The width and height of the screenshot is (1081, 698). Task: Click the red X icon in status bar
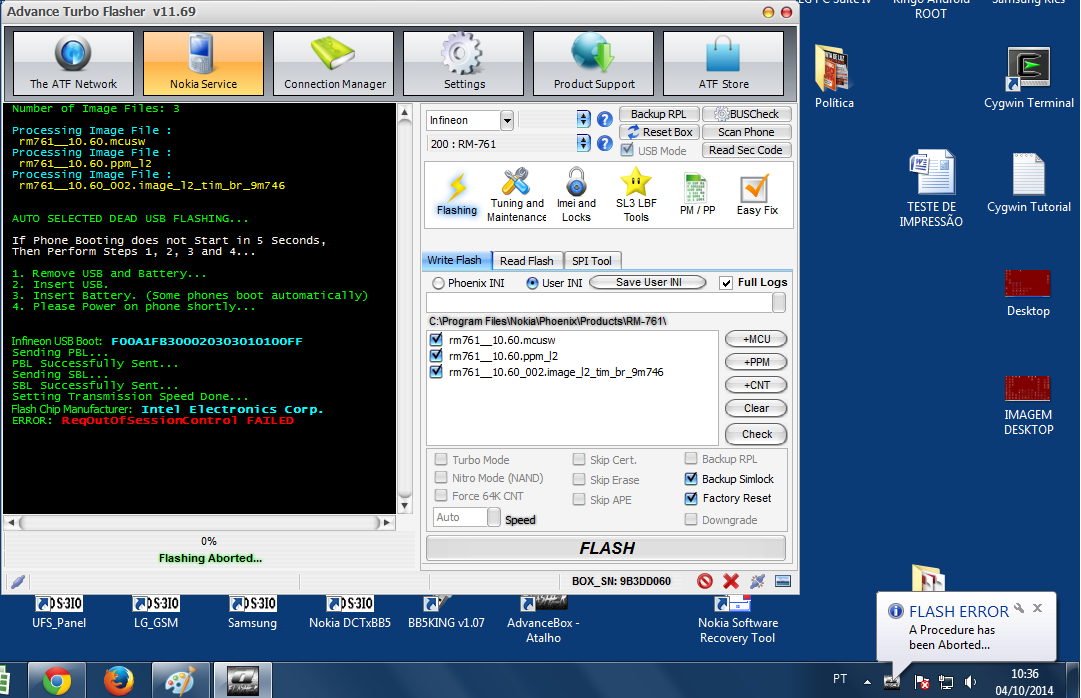pos(731,581)
